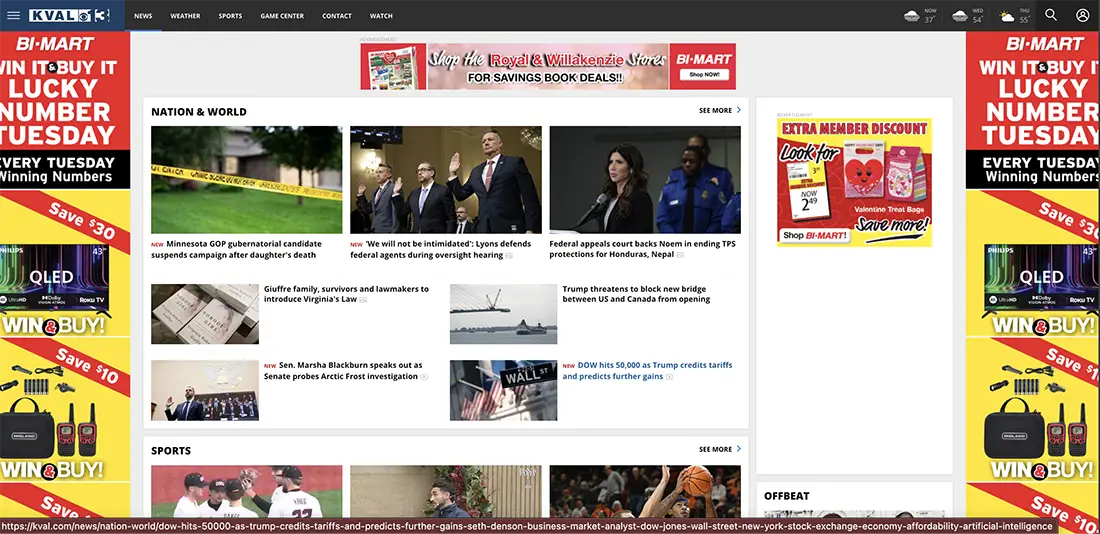Open the News menu item
Viewport: 1100px width, 534px height.
pos(143,15)
